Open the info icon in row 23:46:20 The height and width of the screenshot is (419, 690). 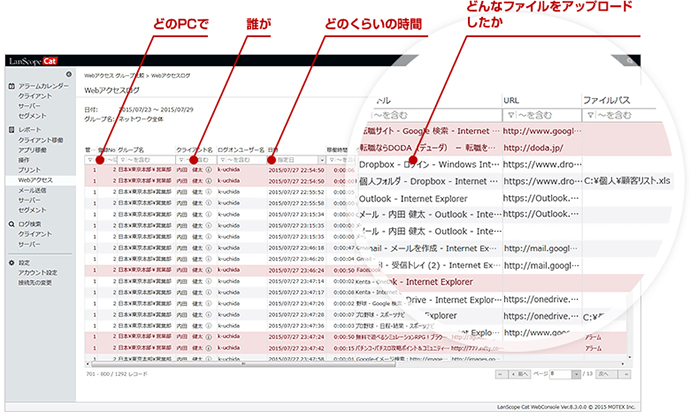[x=209, y=259]
